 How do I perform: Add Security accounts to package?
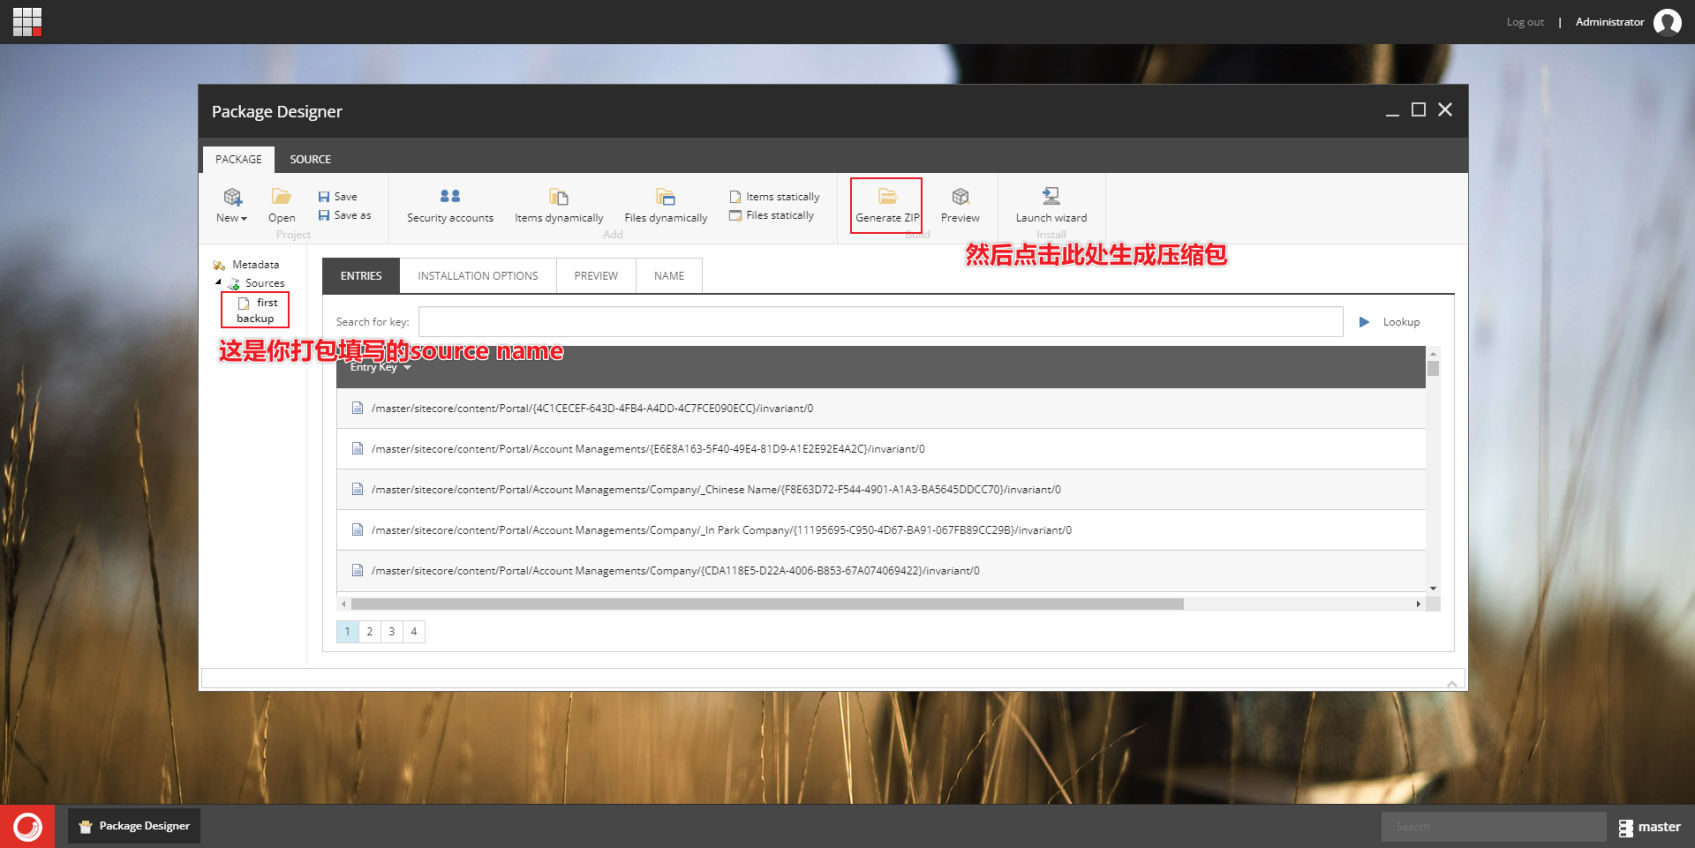coord(450,205)
